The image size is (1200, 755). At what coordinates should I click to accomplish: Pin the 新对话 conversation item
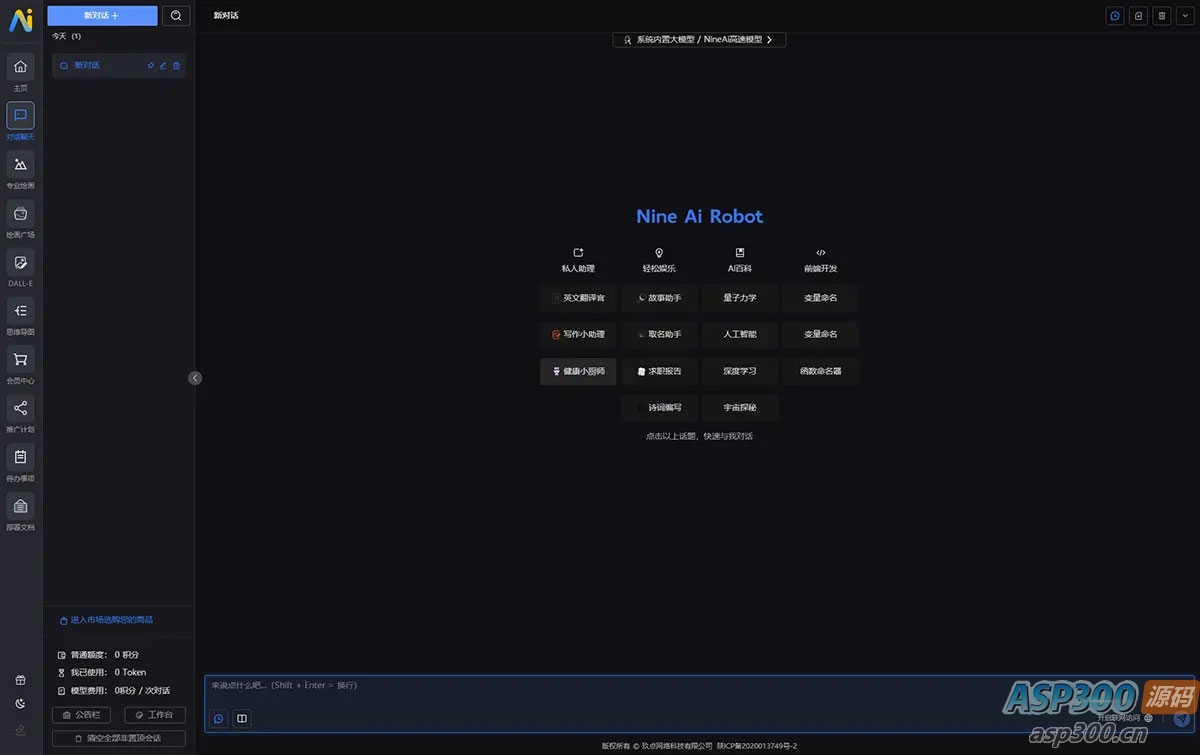[151, 66]
